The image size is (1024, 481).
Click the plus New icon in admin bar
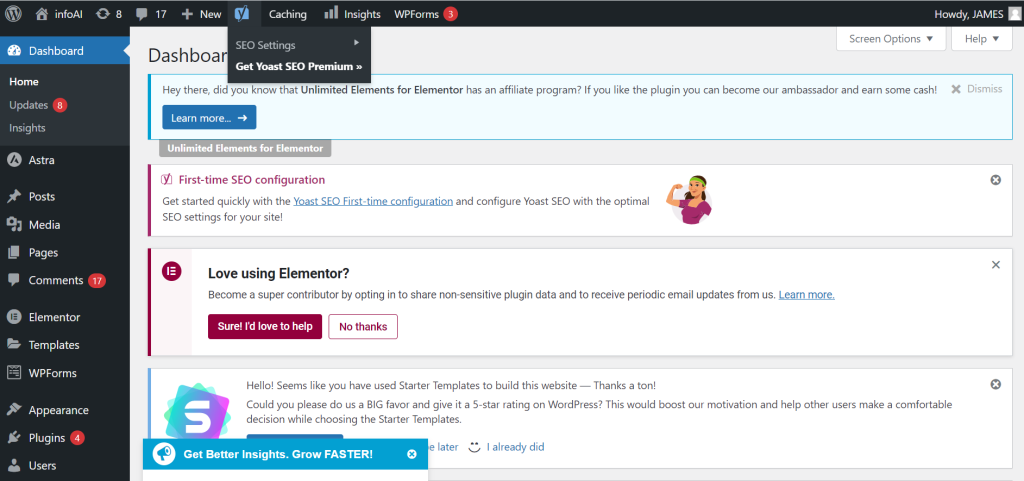pyautogui.click(x=187, y=14)
